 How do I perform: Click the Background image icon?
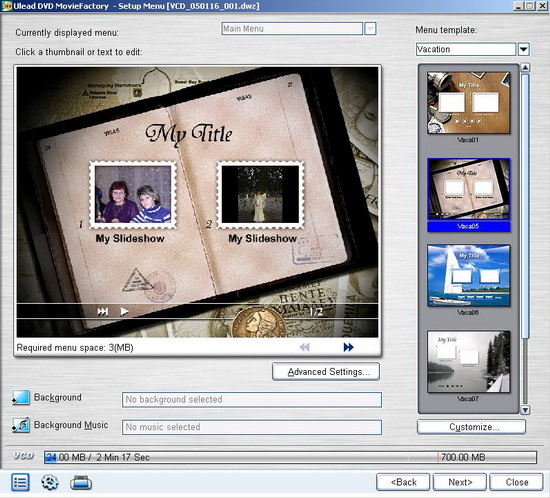point(21,398)
